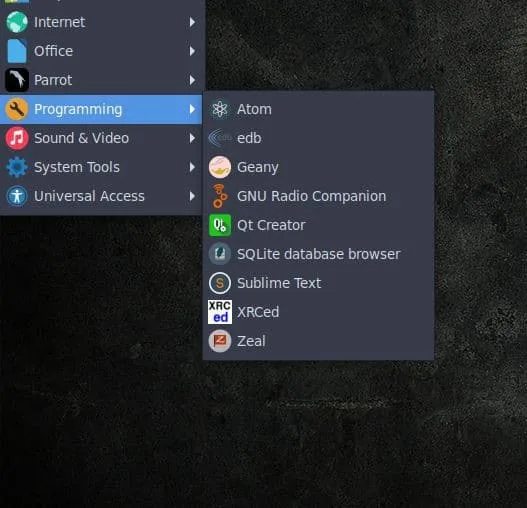Click the GNU Radio Companion icon
Image resolution: width=527 pixels, height=508 pixels.
(x=220, y=196)
